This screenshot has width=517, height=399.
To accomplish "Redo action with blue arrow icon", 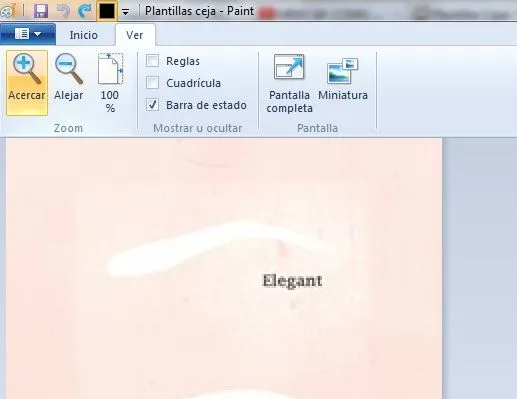I will click(x=84, y=11).
